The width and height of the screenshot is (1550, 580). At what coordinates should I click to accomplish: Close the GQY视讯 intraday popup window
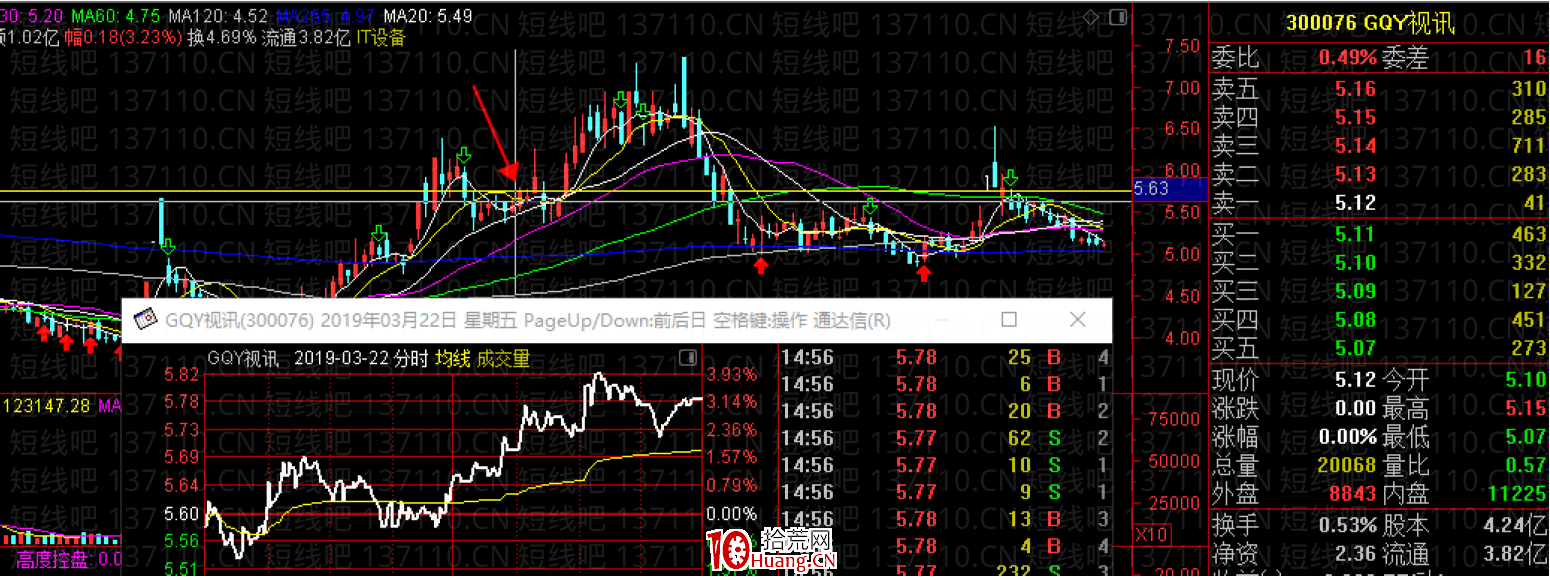[x=1077, y=320]
